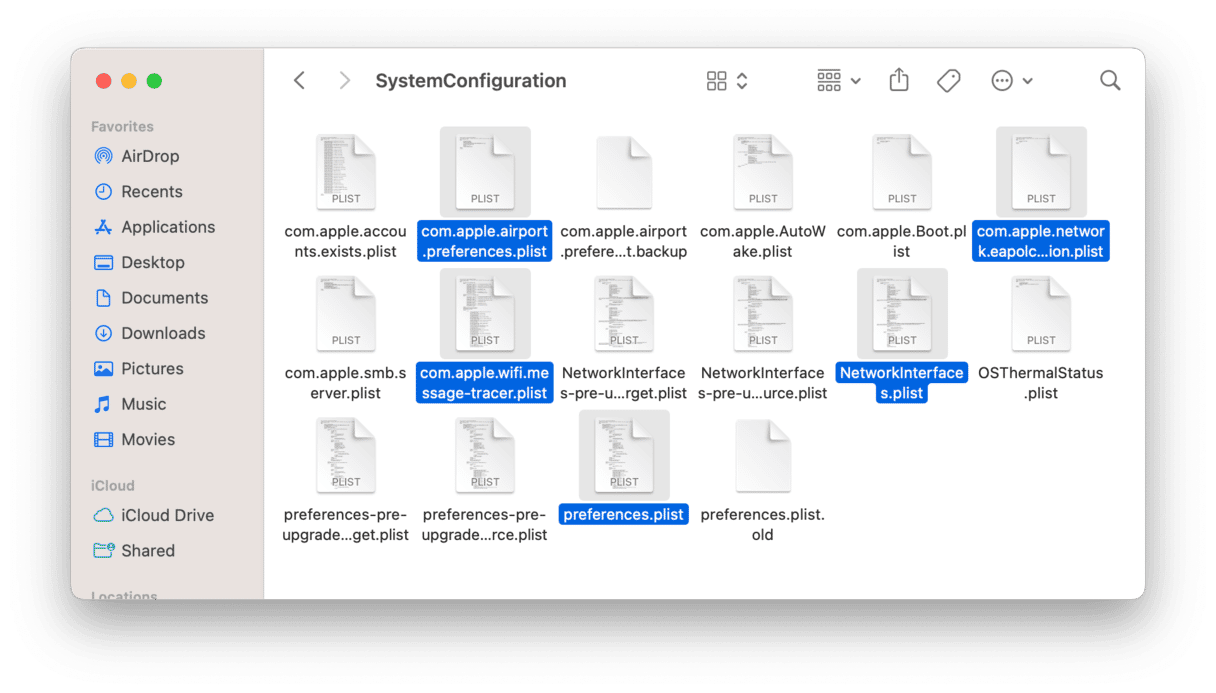Select the com.apple.smb.server.plist file icon
The image size is (1216, 693).
click(x=346, y=314)
